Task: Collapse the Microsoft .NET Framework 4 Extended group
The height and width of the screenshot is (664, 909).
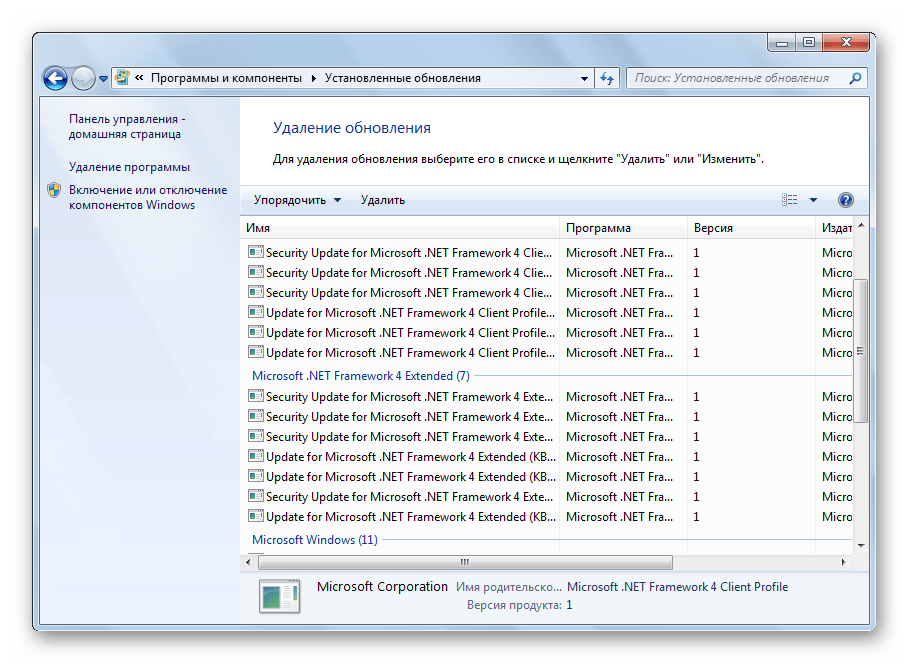Action: [x=360, y=376]
